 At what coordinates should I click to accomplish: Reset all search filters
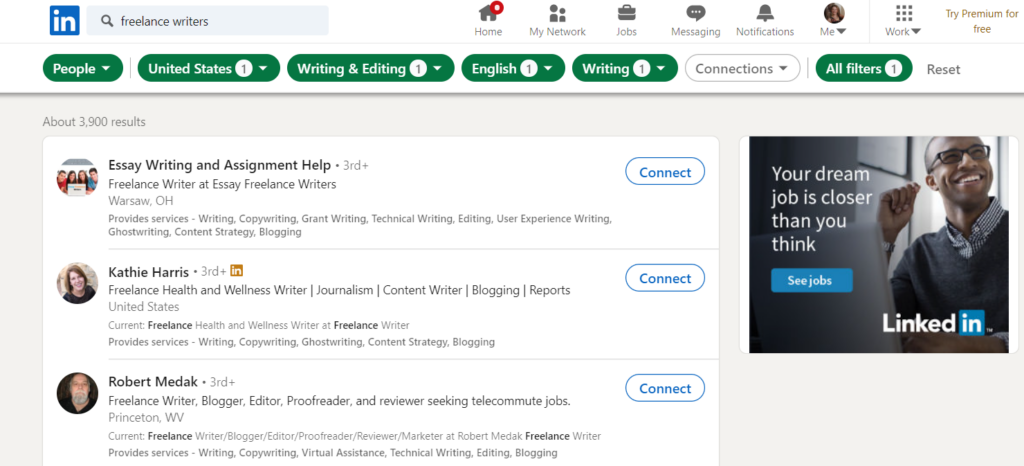pyautogui.click(x=943, y=69)
